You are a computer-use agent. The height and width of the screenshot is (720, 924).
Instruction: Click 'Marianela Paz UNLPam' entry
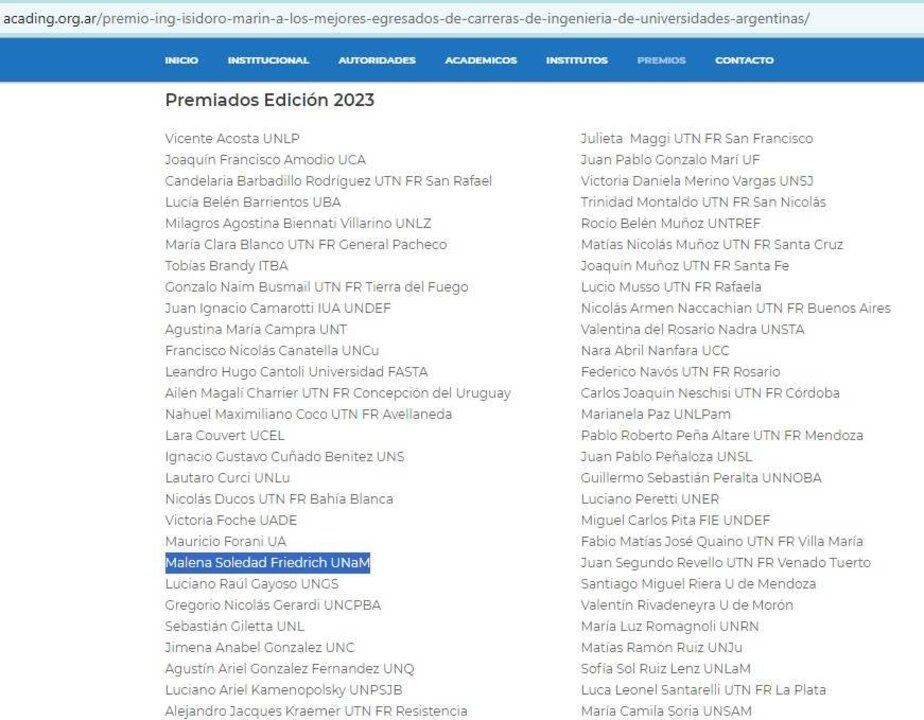click(x=656, y=414)
